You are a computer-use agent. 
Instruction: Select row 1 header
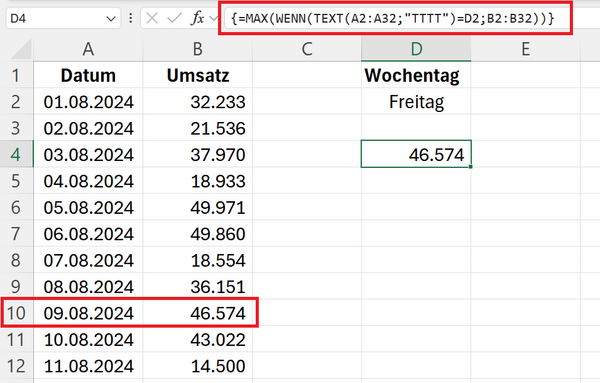[16, 75]
